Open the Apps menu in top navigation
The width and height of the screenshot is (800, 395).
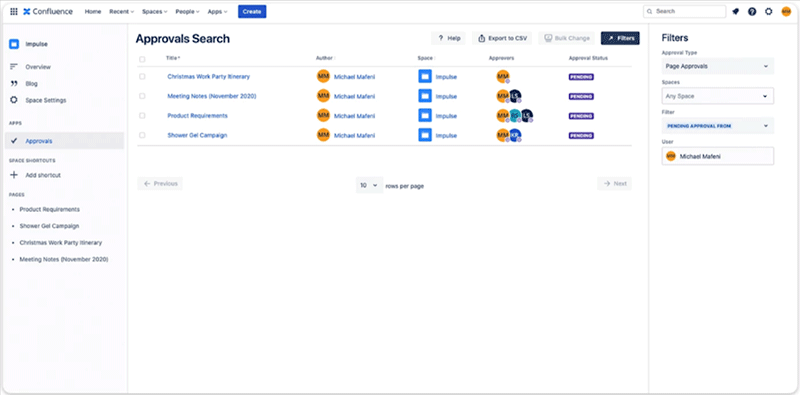pyautogui.click(x=217, y=12)
